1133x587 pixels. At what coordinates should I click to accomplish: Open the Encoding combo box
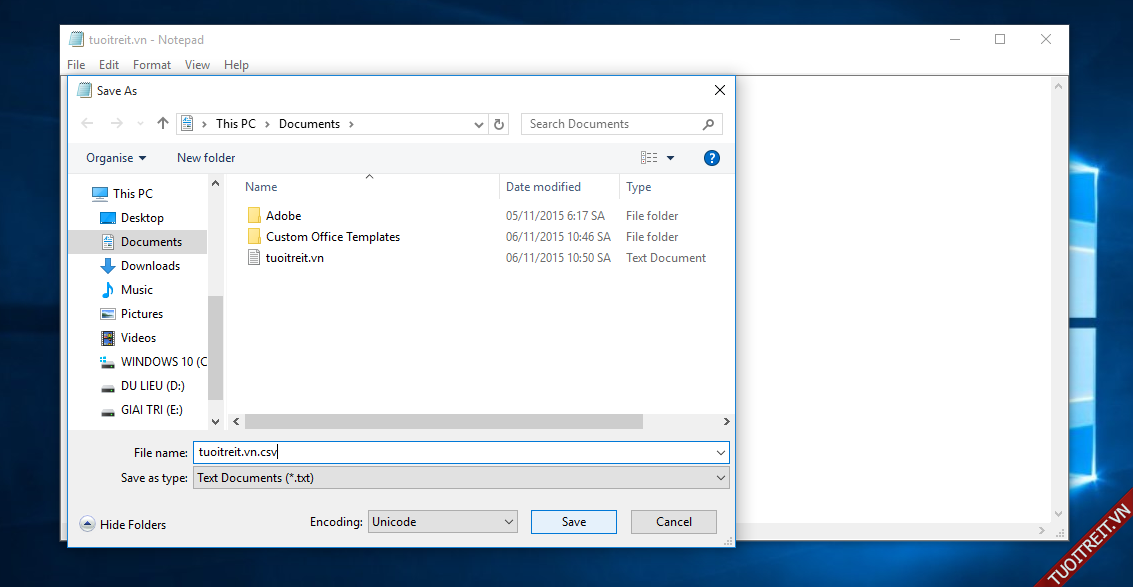pyautogui.click(x=442, y=522)
